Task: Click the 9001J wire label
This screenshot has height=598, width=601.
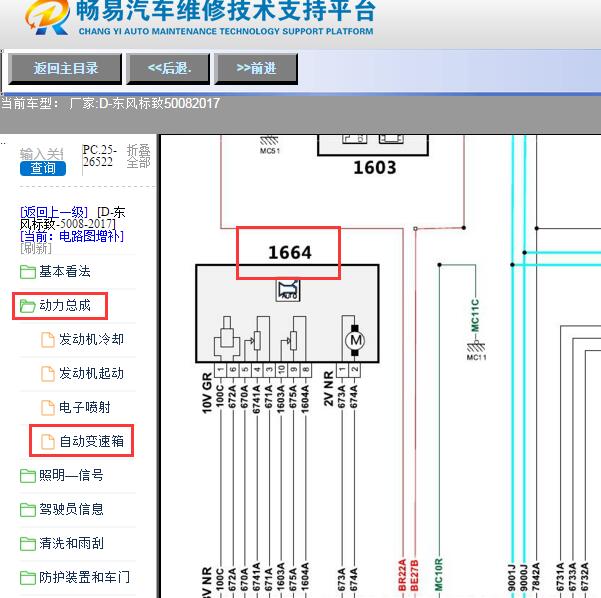Action: [512, 577]
